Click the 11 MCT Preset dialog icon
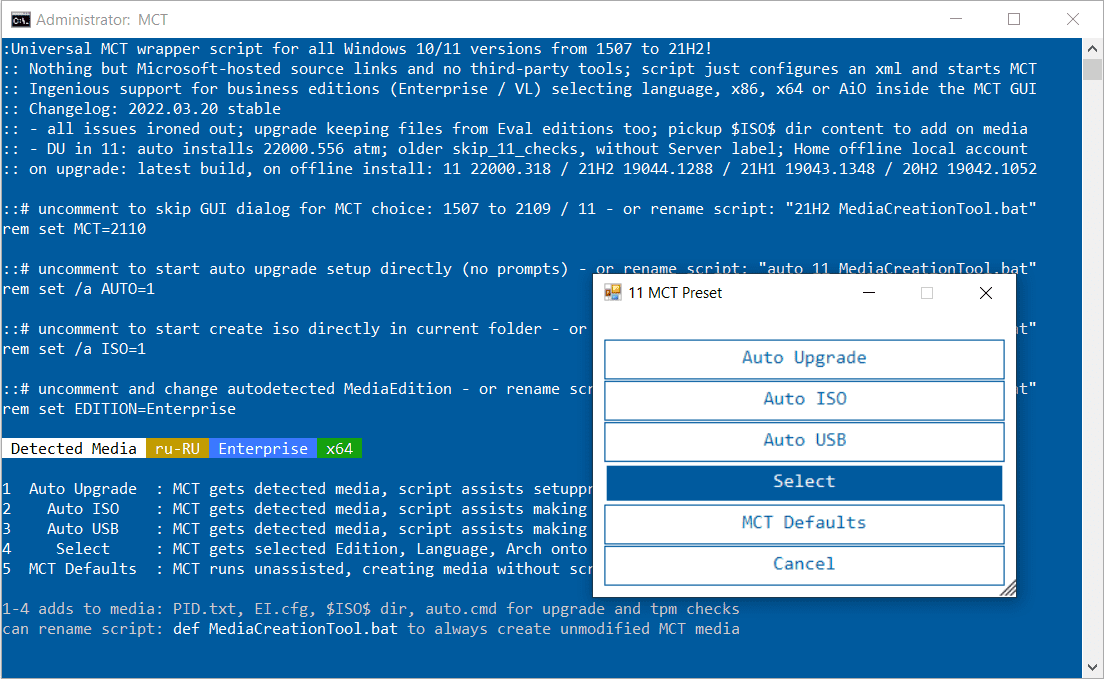 613,292
